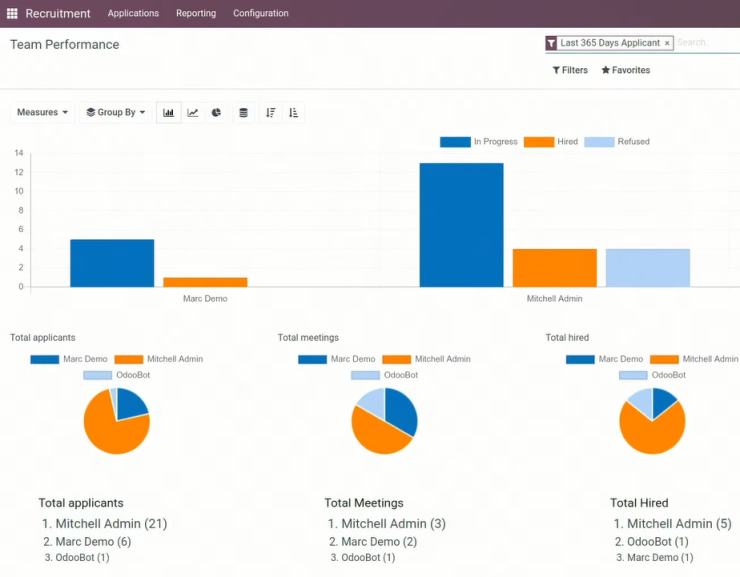Open the Reporting menu
Image resolution: width=740 pixels, height=577 pixels.
(196, 13)
